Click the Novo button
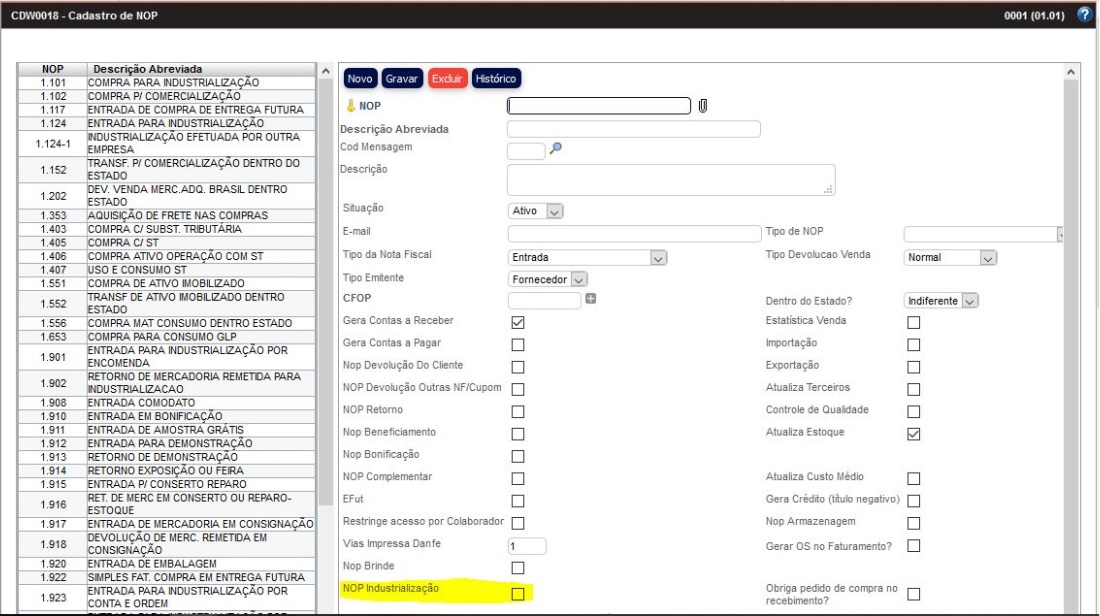The height and width of the screenshot is (616, 1100). click(x=360, y=78)
